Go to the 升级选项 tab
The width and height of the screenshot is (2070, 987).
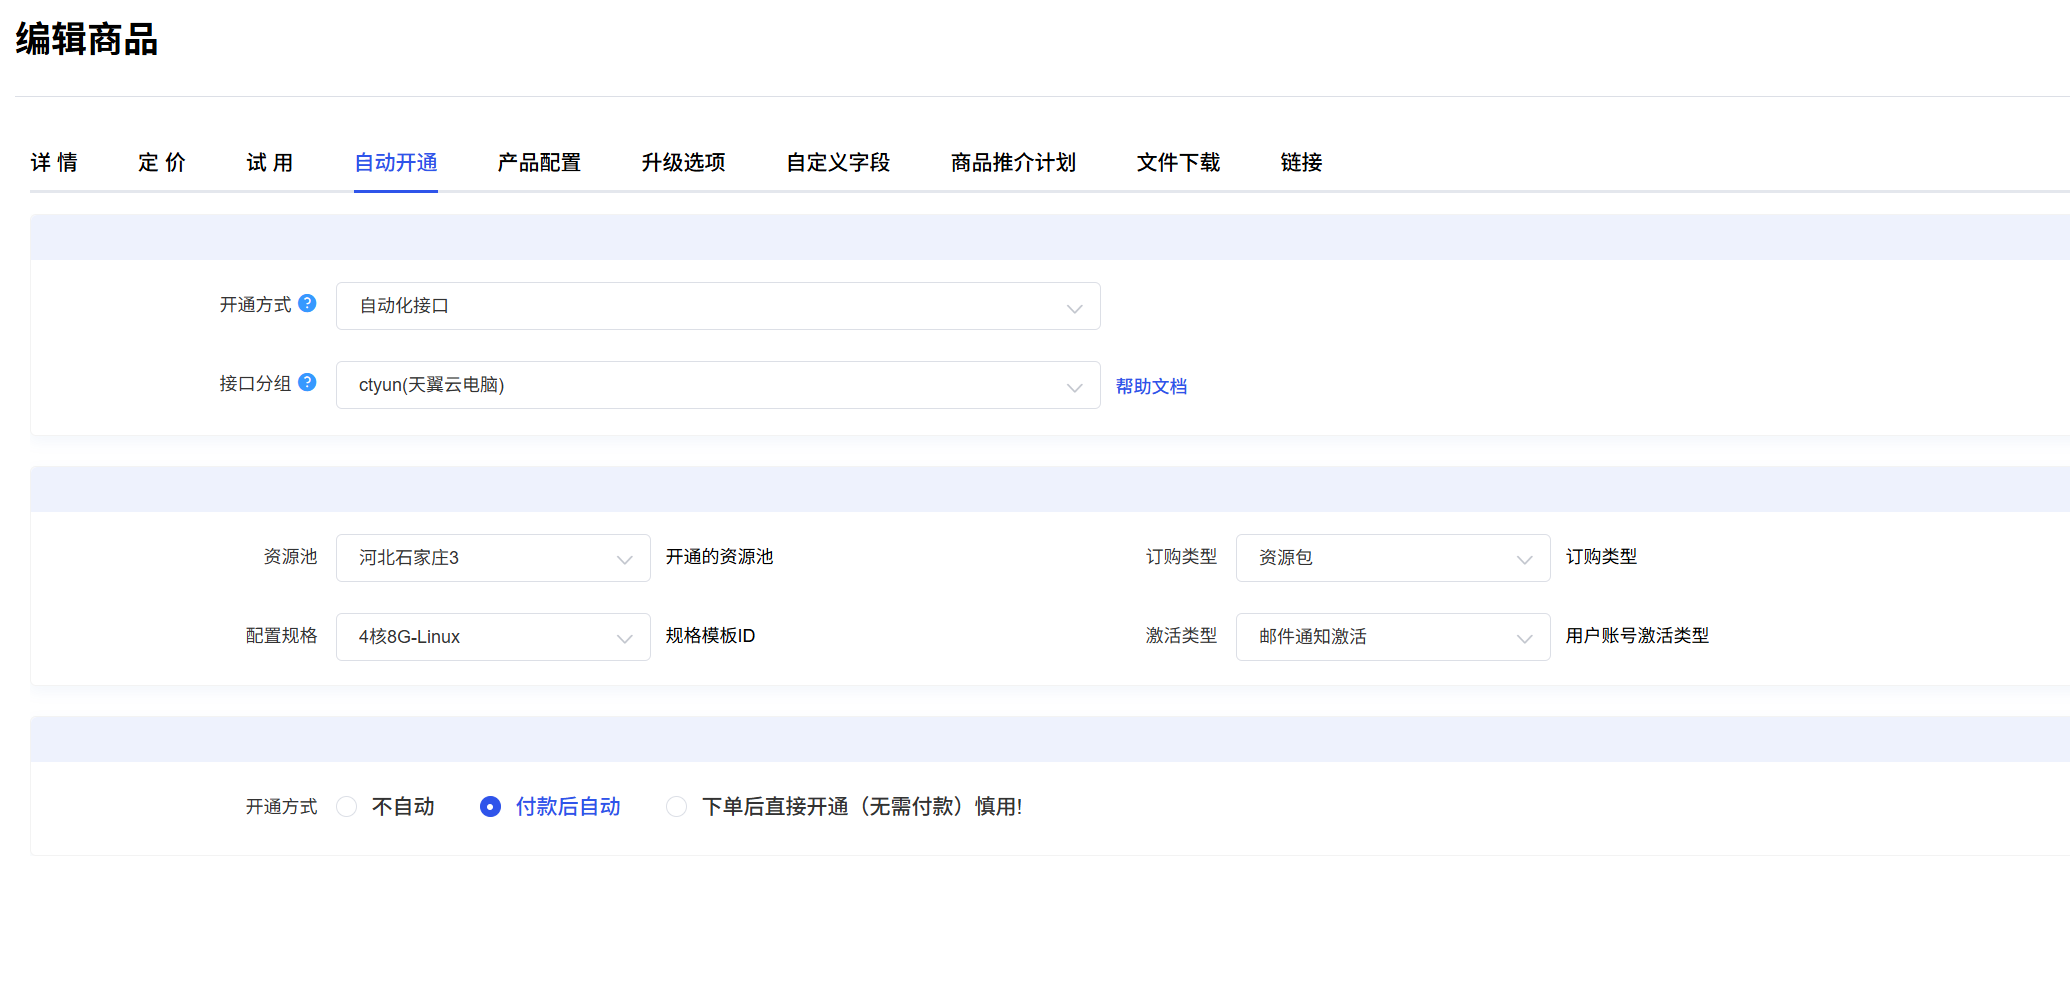[x=683, y=162]
